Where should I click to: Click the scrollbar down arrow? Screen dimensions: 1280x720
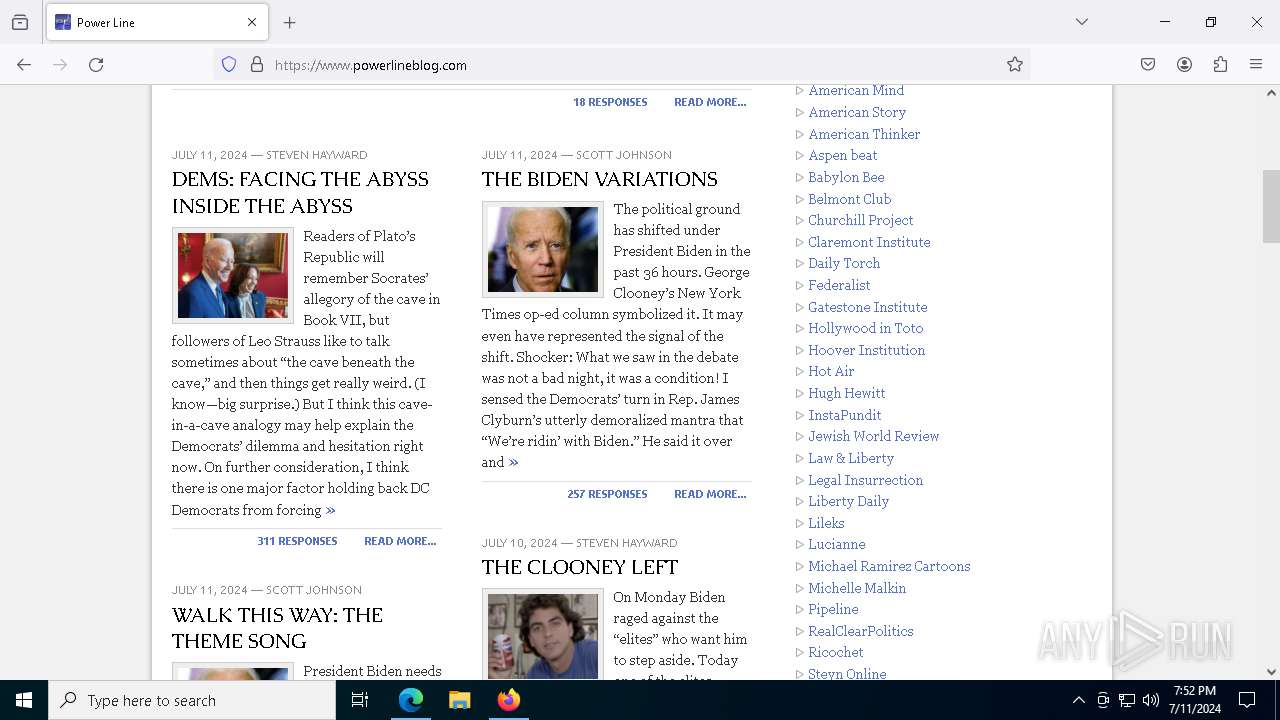[x=1271, y=672]
